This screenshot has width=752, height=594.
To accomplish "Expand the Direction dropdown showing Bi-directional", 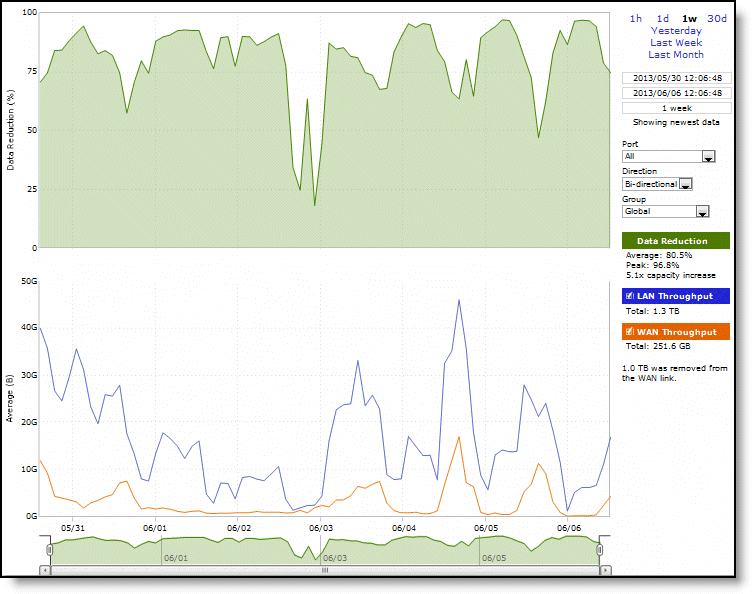I will coord(657,184).
